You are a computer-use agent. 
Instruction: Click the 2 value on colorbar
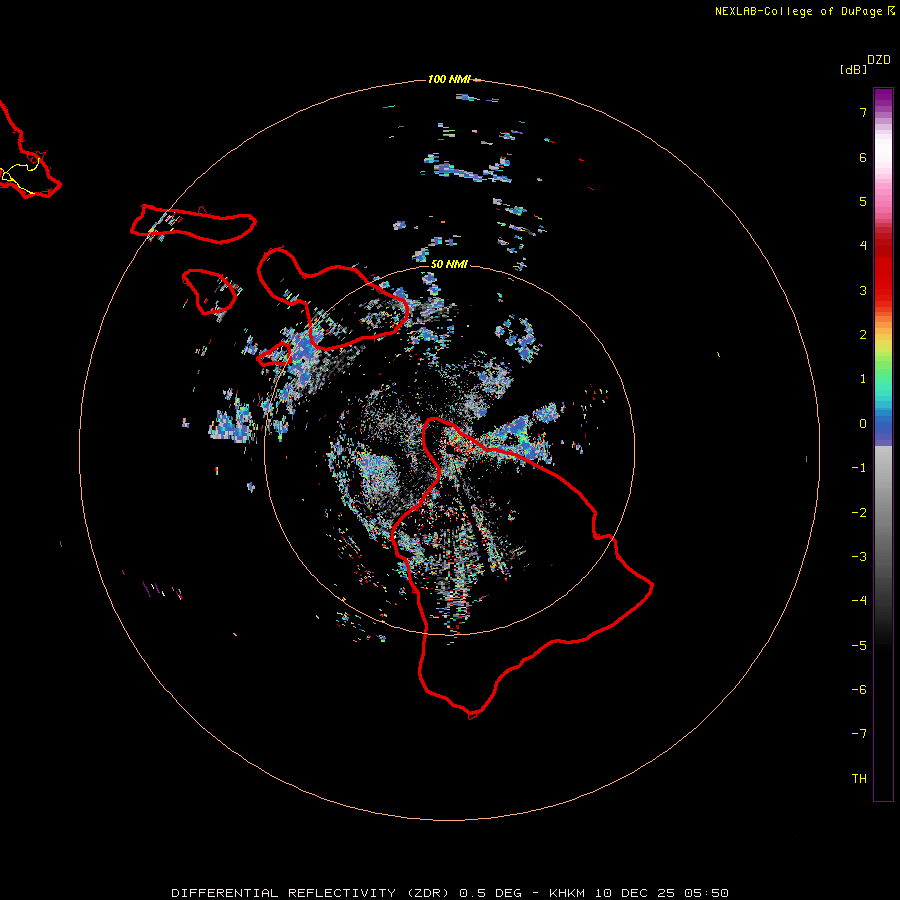click(x=863, y=335)
